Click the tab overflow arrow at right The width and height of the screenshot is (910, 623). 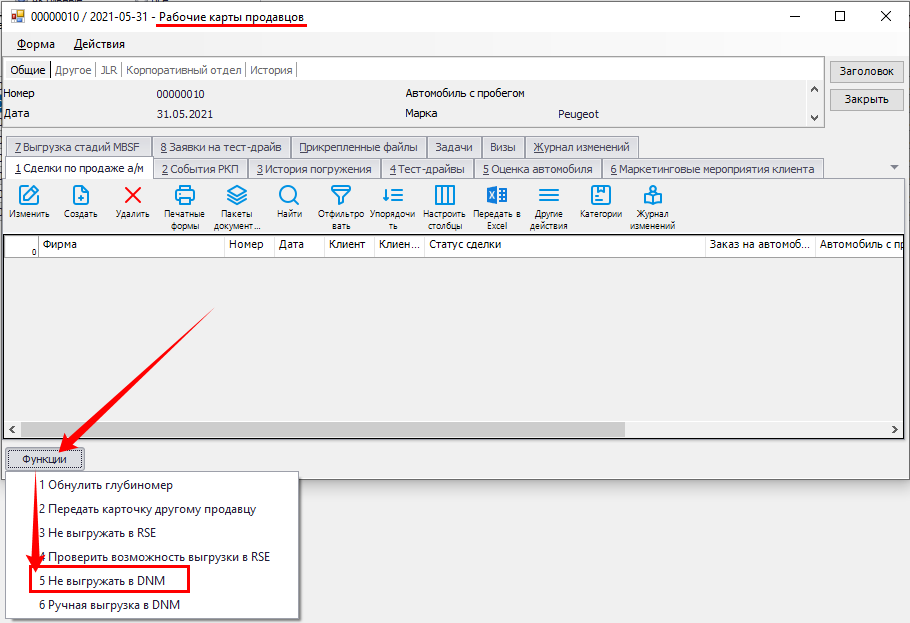pos(893,167)
